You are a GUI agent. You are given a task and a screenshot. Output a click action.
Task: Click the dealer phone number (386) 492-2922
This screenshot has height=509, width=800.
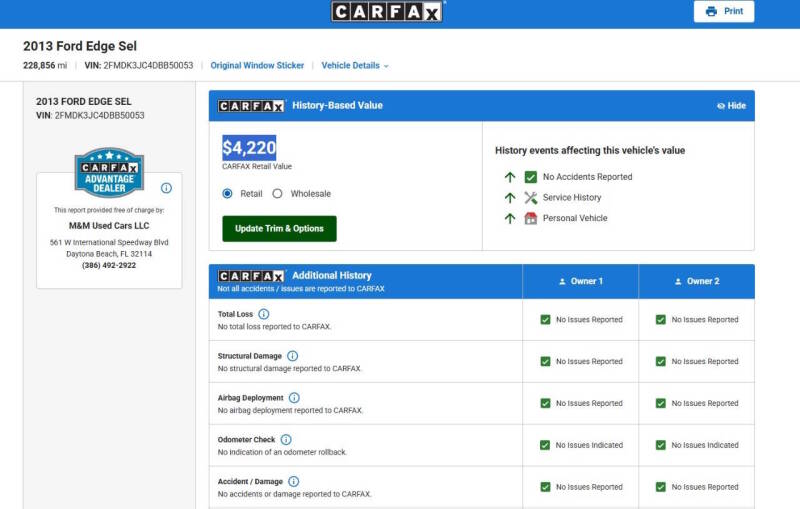(109, 265)
